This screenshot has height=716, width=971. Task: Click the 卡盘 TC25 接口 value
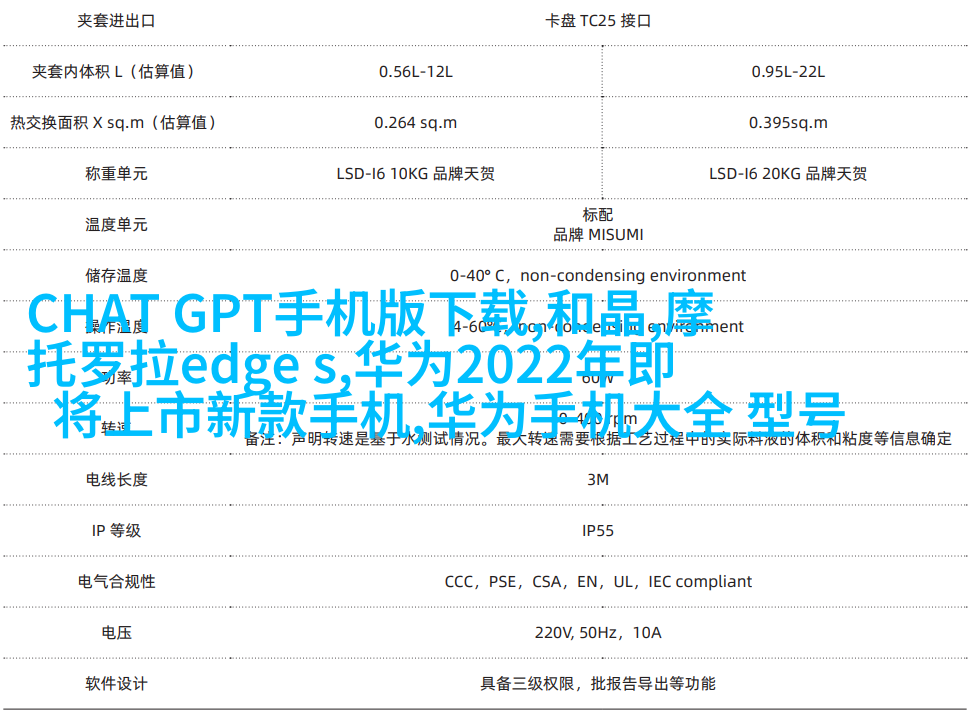(x=598, y=21)
